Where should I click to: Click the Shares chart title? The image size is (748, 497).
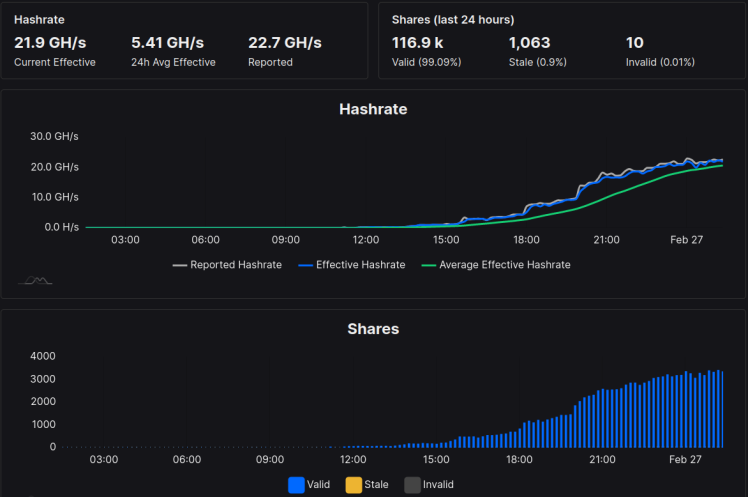pyautogui.click(x=373, y=329)
